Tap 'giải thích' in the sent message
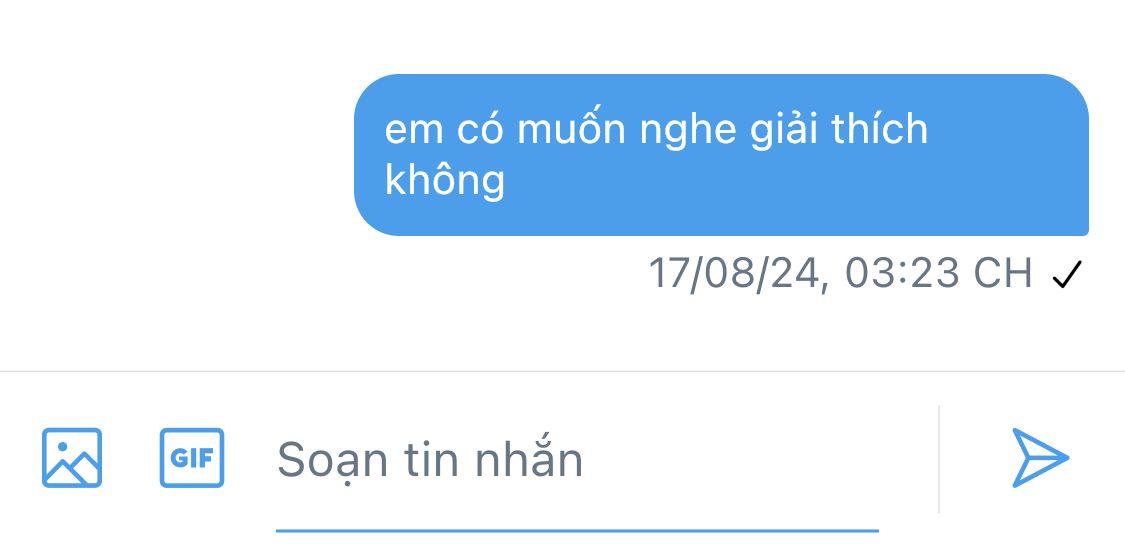 [839, 131]
